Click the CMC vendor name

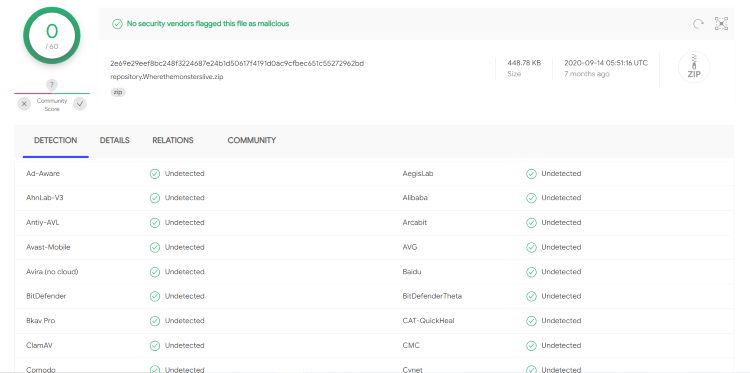(411, 345)
